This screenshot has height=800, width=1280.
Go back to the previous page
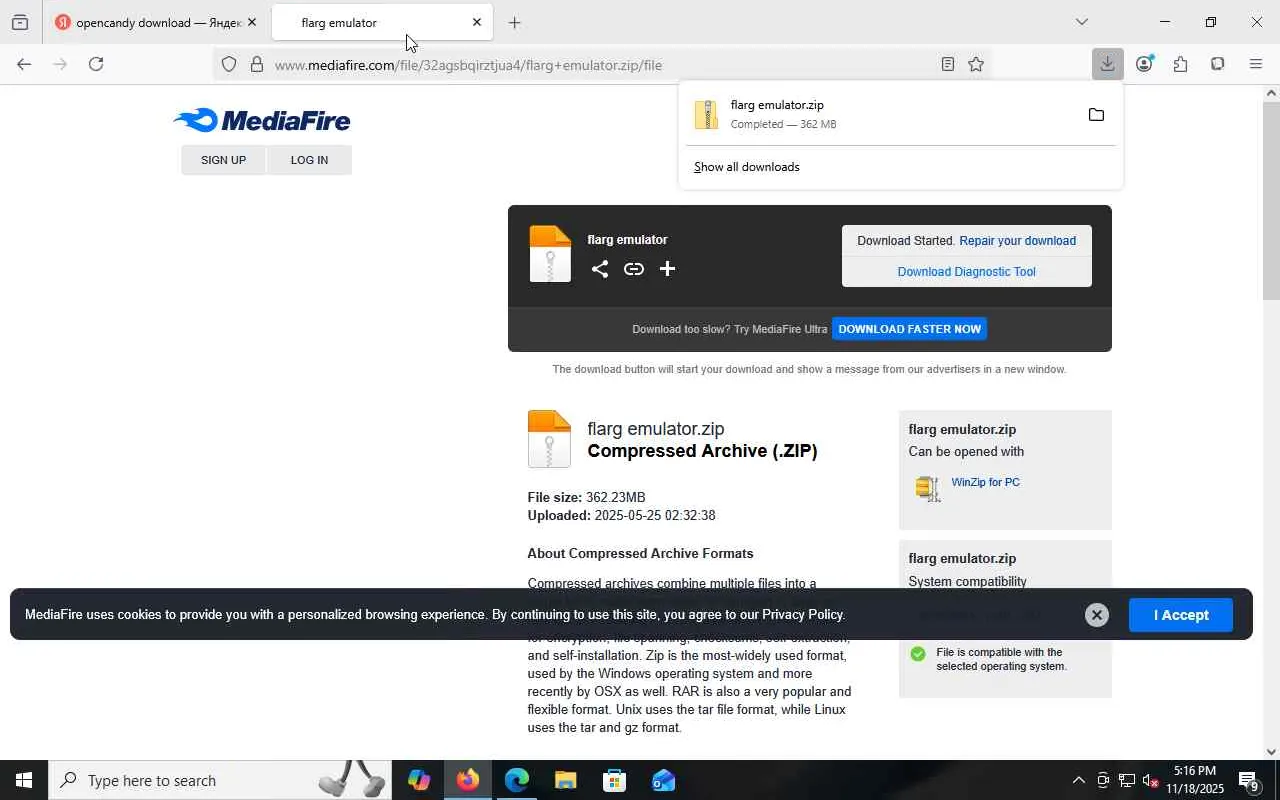coord(24,64)
